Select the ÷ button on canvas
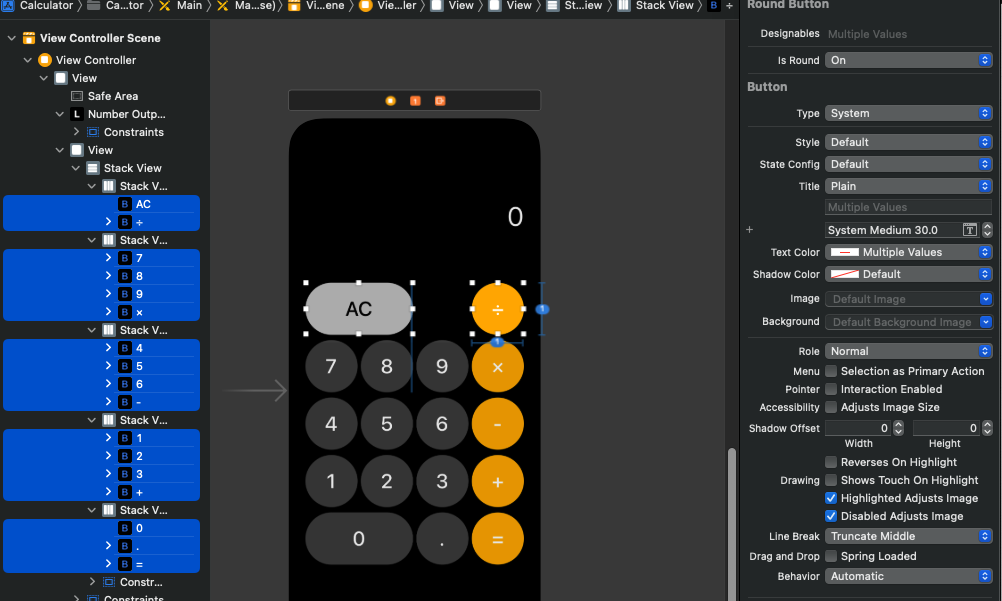1002x601 pixels. coord(497,309)
